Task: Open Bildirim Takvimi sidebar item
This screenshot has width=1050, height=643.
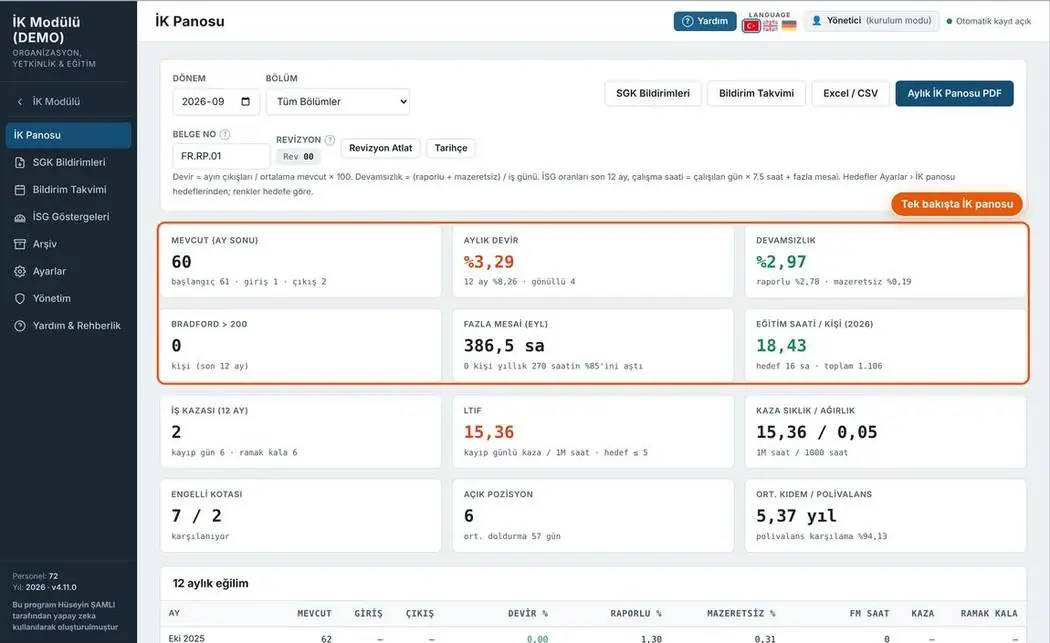Action: [68, 190]
